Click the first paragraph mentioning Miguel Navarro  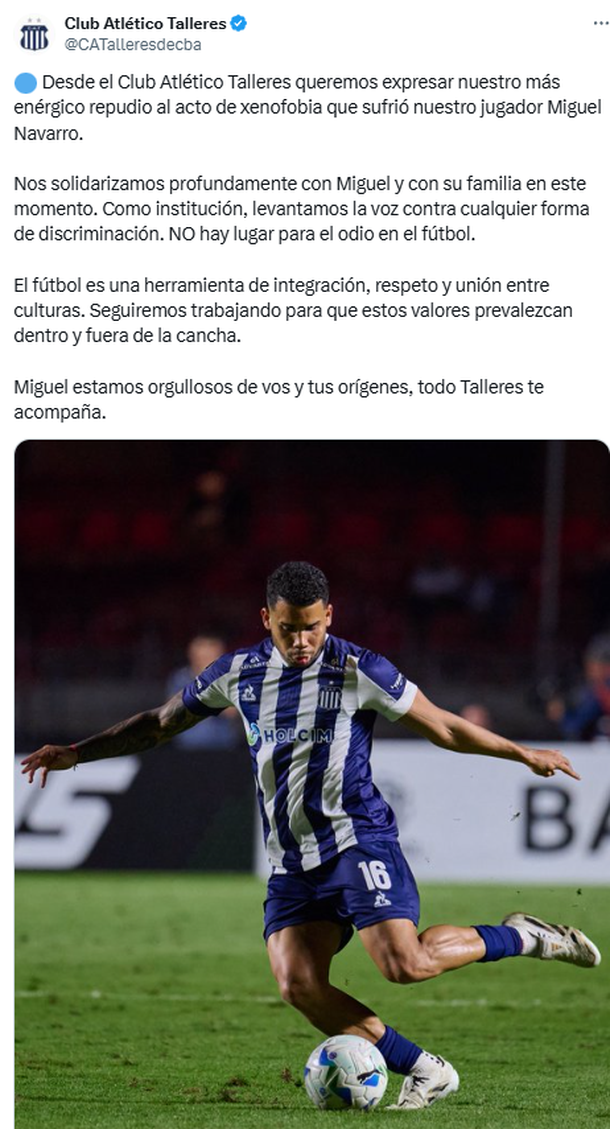pos(308,107)
